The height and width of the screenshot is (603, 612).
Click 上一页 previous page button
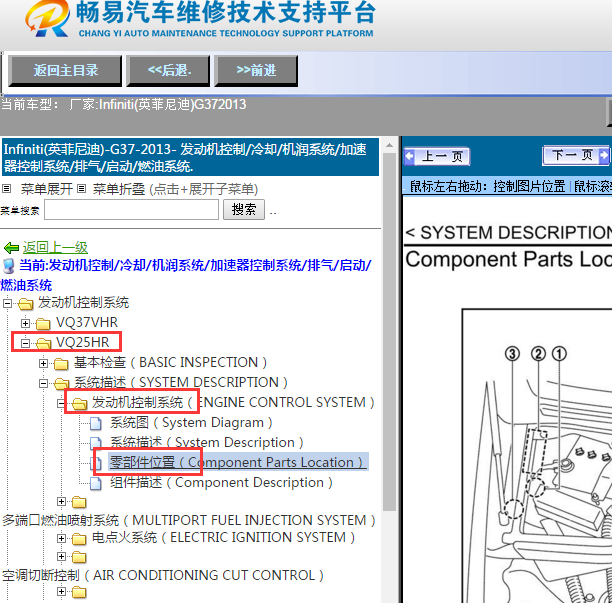(x=437, y=157)
